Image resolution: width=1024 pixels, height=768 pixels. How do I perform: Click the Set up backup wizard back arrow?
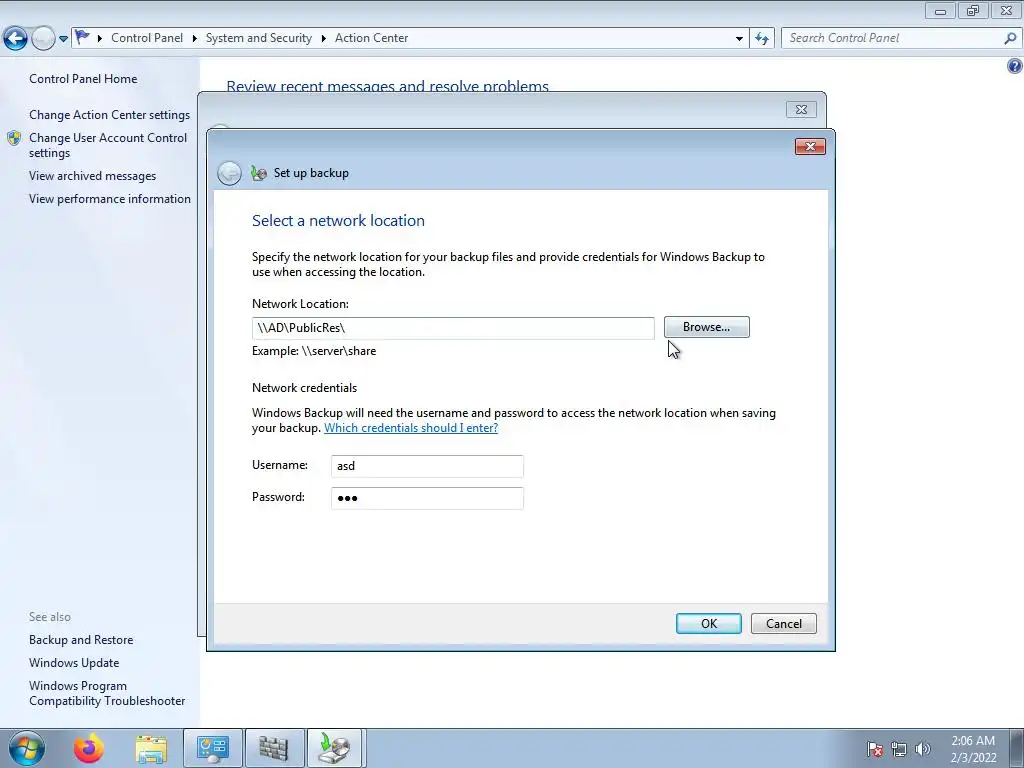point(229,173)
